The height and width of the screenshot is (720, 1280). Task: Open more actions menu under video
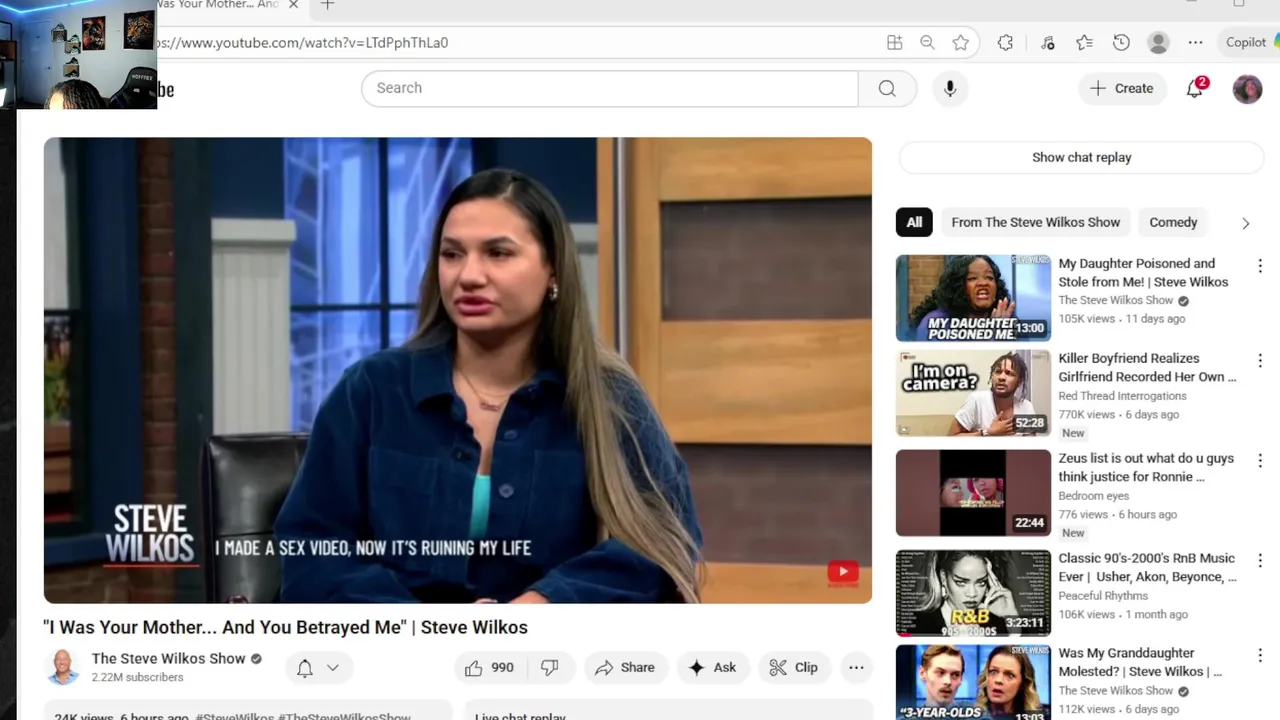coord(856,668)
